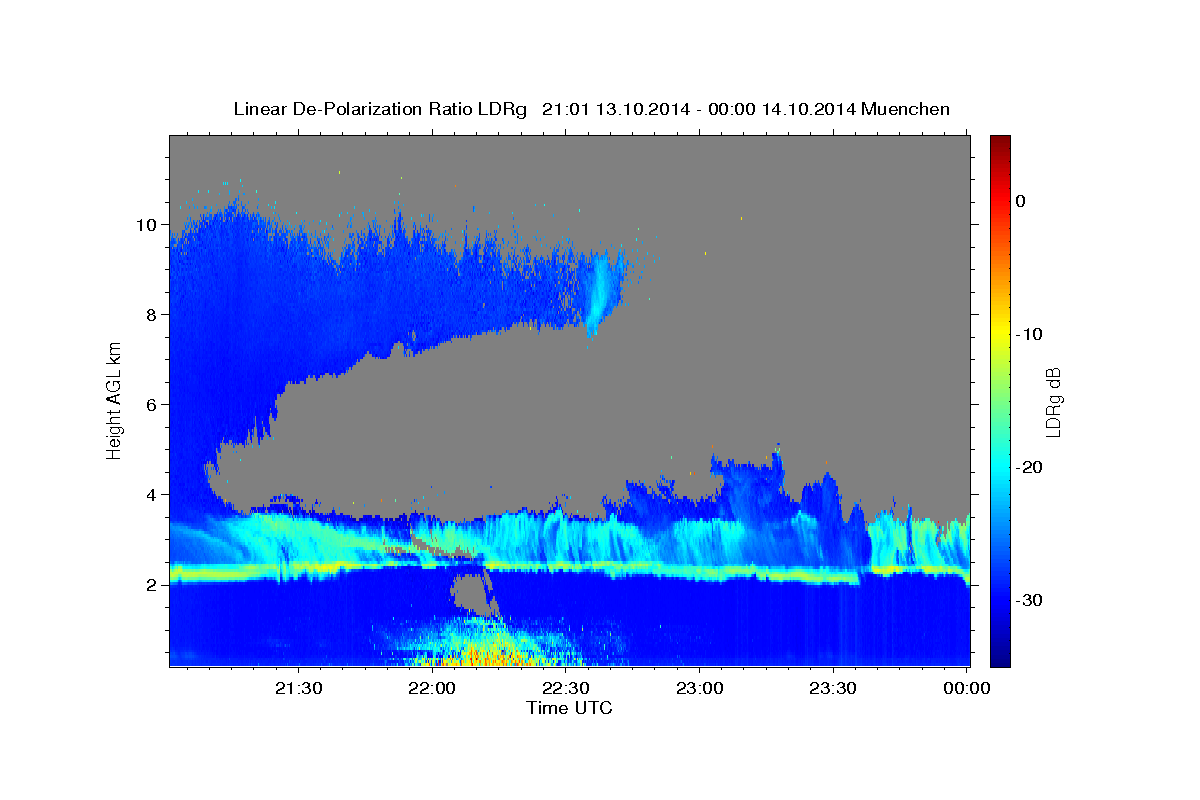Click the 22:00 time tick label
This screenshot has width=1200, height=800.
click(x=432, y=687)
